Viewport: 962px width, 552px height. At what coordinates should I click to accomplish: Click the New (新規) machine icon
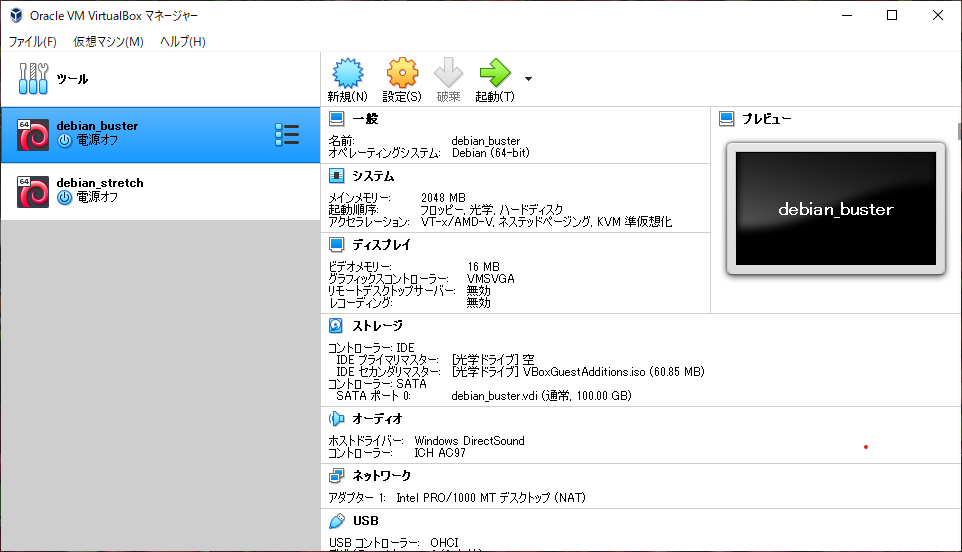pos(347,73)
